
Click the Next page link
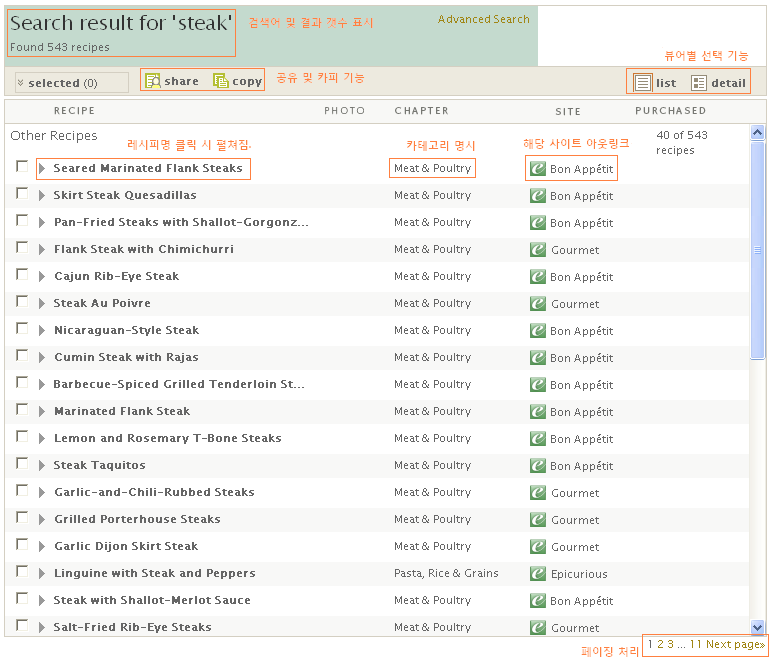point(735,644)
